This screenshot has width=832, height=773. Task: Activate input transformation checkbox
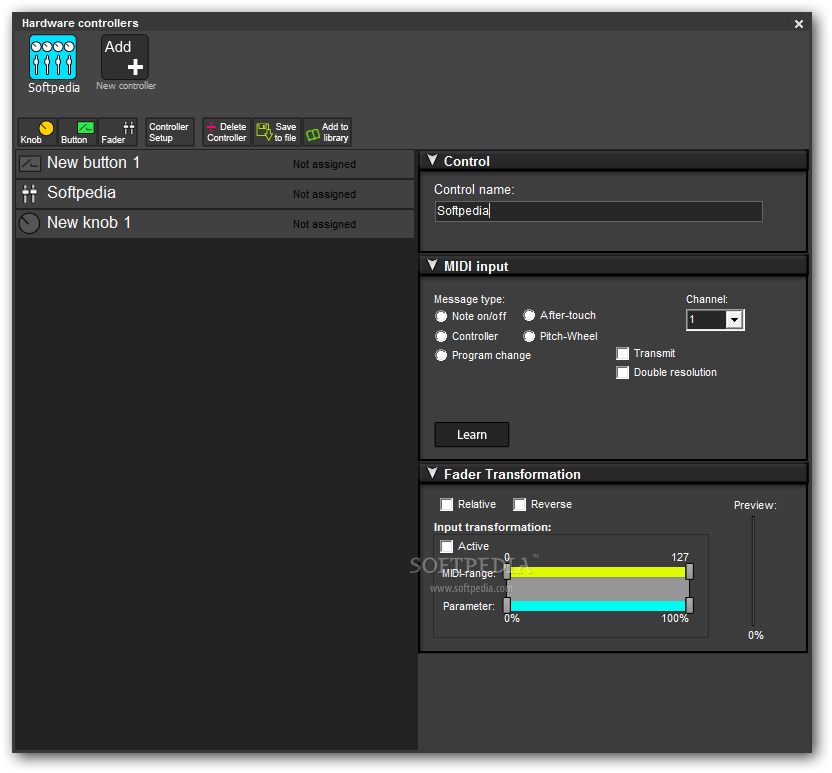pyautogui.click(x=447, y=546)
